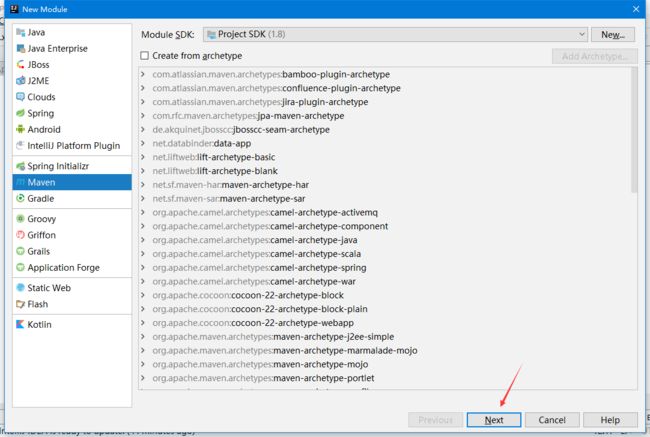Click the J2ME icon
The image size is (650, 437).
pos(20,81)
